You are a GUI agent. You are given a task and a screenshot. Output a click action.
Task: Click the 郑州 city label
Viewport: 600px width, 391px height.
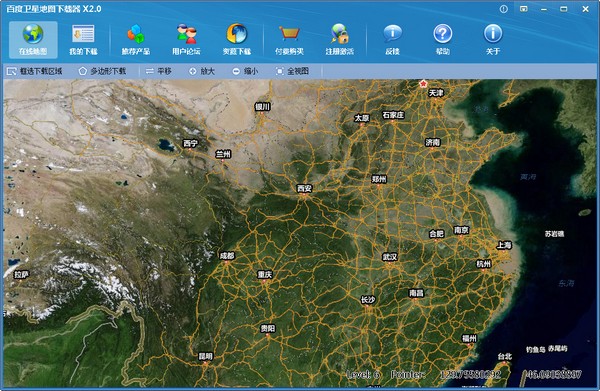379,179
